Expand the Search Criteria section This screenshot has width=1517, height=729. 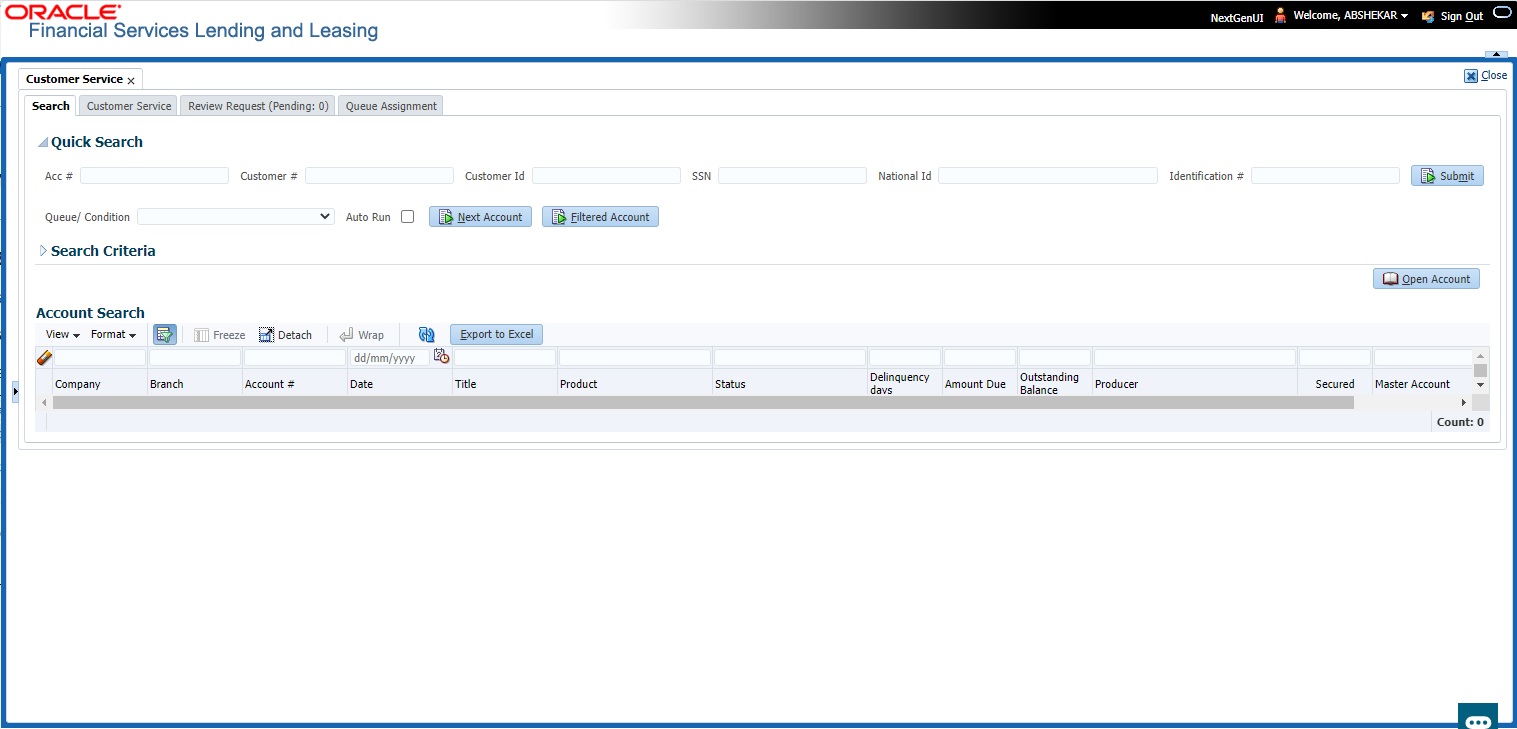(43, 251)
